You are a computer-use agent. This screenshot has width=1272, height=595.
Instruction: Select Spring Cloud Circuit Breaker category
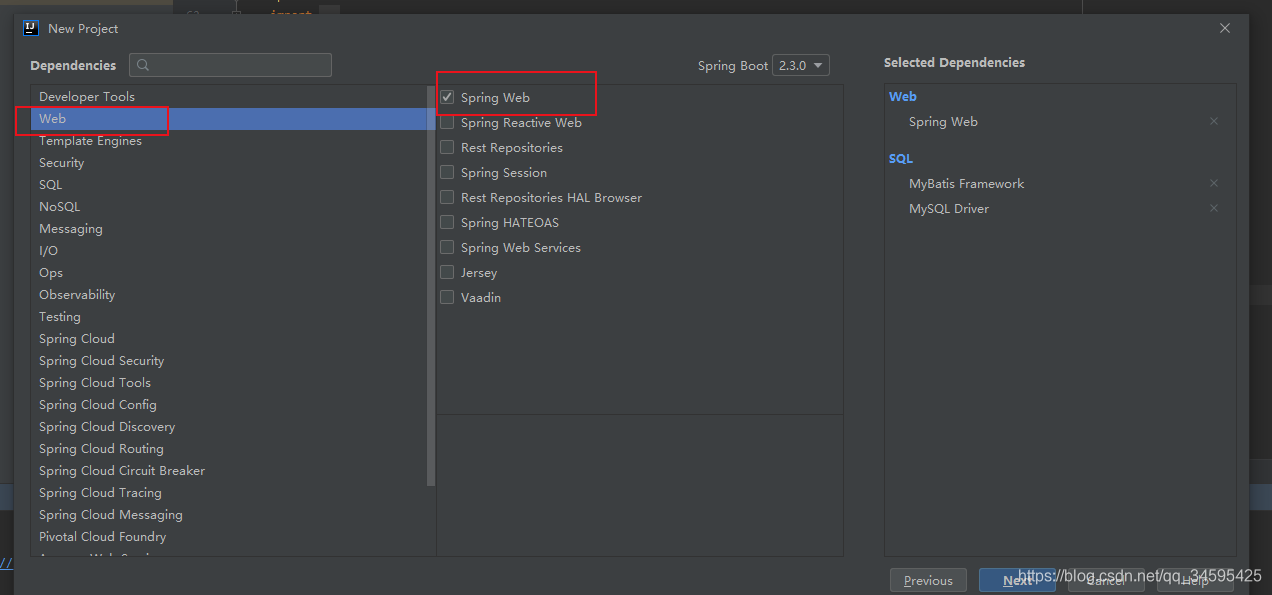[228, 470]
